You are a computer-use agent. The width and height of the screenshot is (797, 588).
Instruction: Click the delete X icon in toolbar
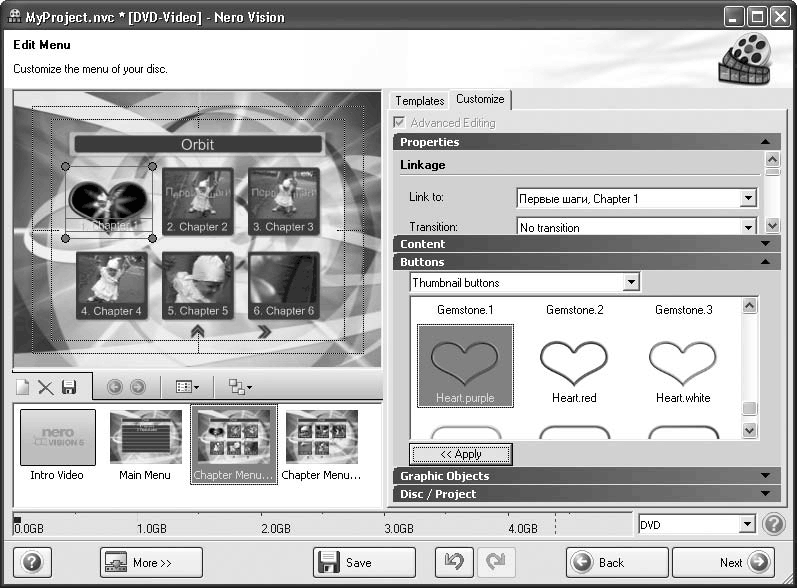pos(46,387)
